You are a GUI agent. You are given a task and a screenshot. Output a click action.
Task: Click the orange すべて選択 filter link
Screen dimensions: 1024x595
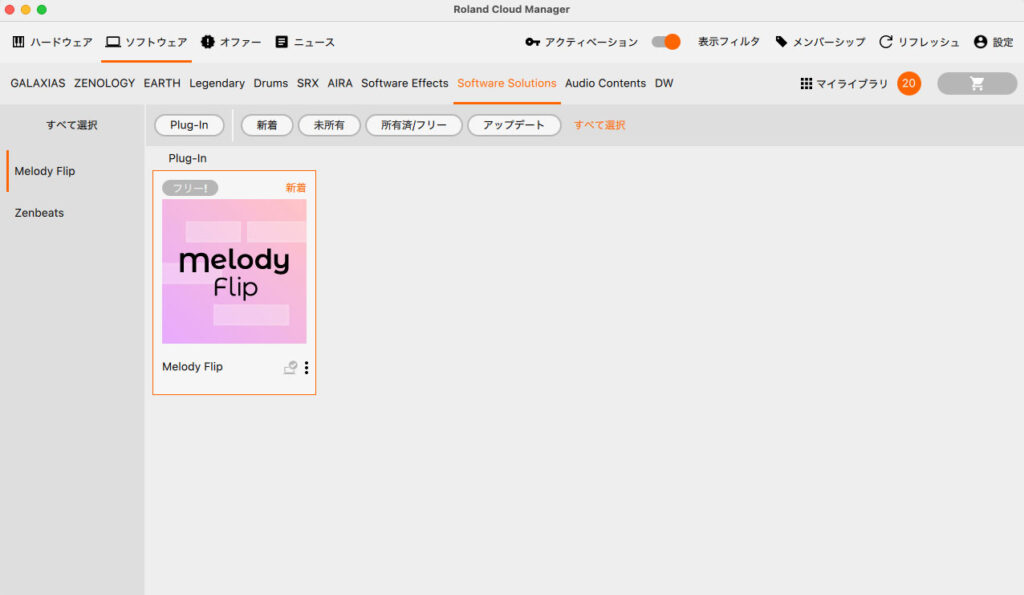click(600, 125)
